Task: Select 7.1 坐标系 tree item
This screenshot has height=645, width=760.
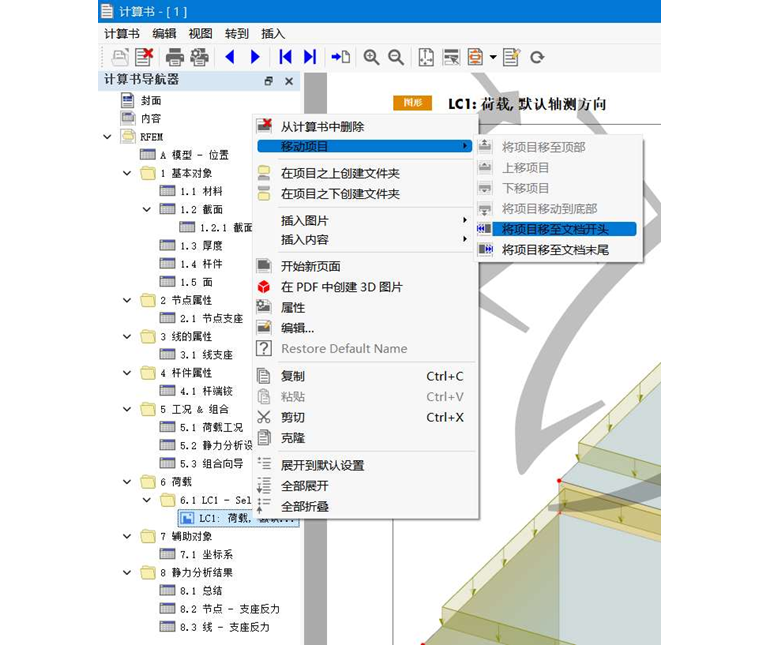Action: (x=196, y=554)
